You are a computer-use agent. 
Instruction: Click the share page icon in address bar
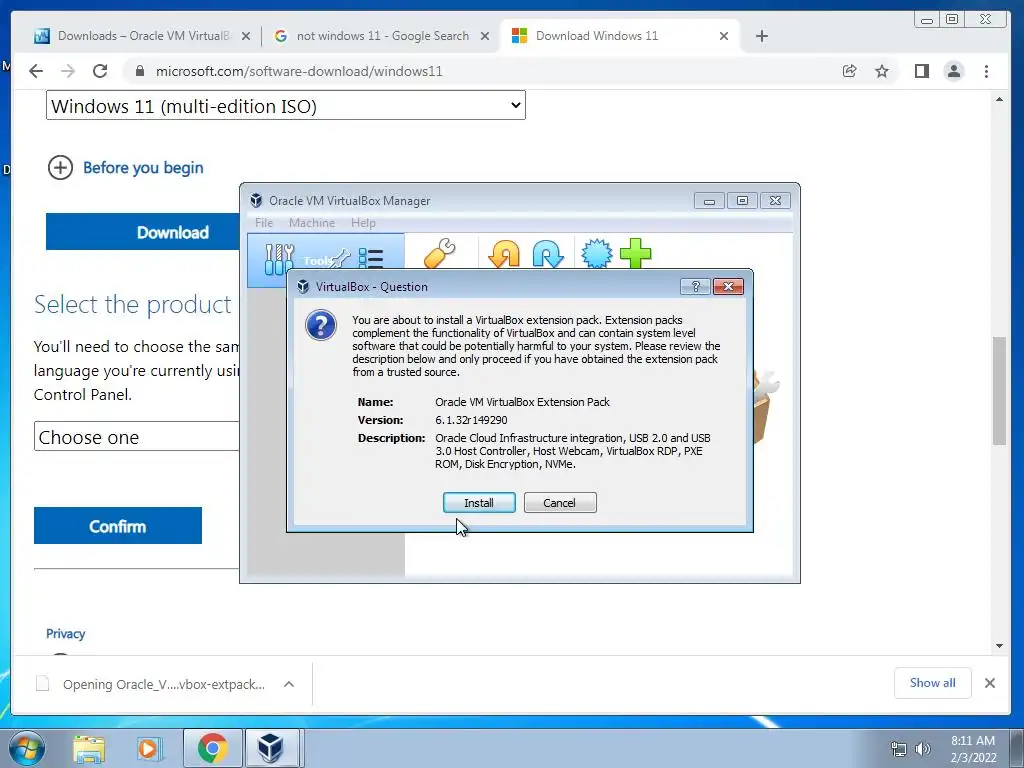point(849,71)
